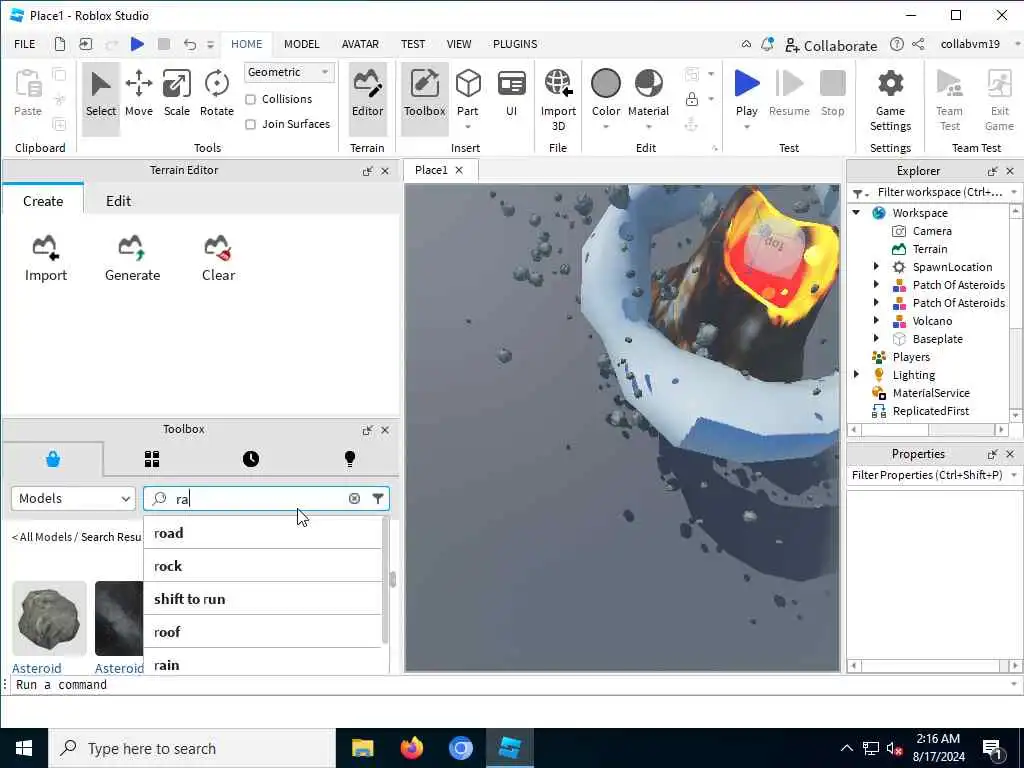Click the Import terrain icon

click(46, 259)
